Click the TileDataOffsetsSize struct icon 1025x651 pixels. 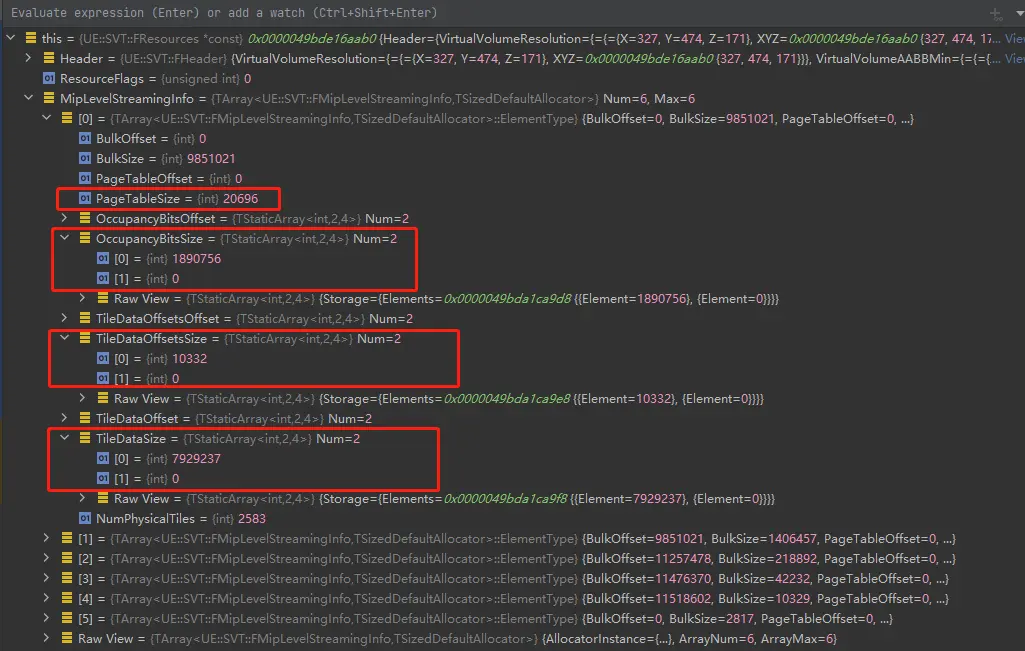point(84,338)
